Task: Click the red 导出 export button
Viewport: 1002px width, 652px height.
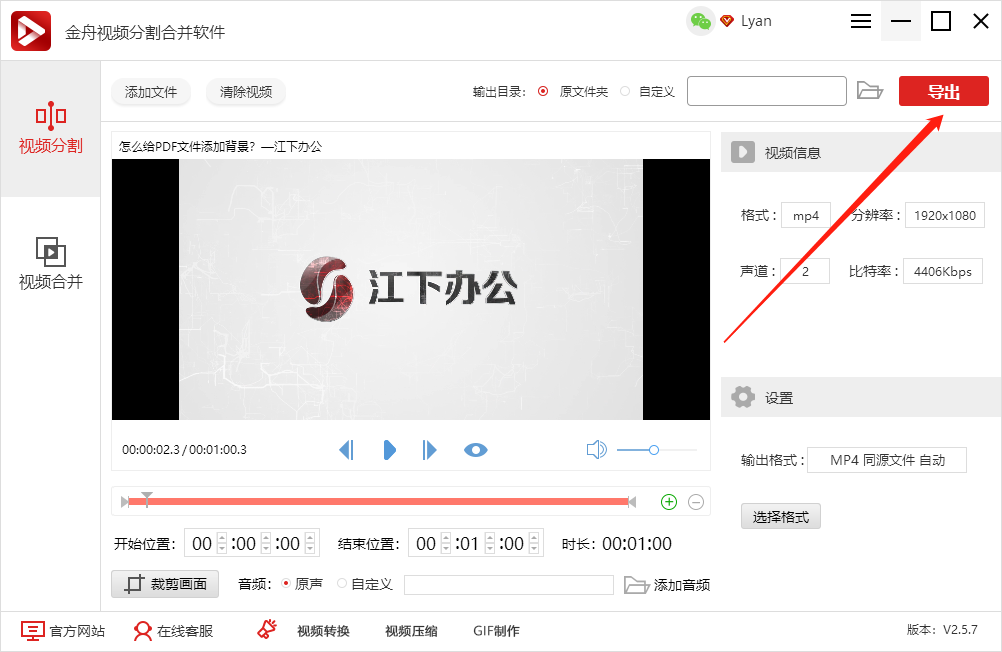Action: click(944, 91)
